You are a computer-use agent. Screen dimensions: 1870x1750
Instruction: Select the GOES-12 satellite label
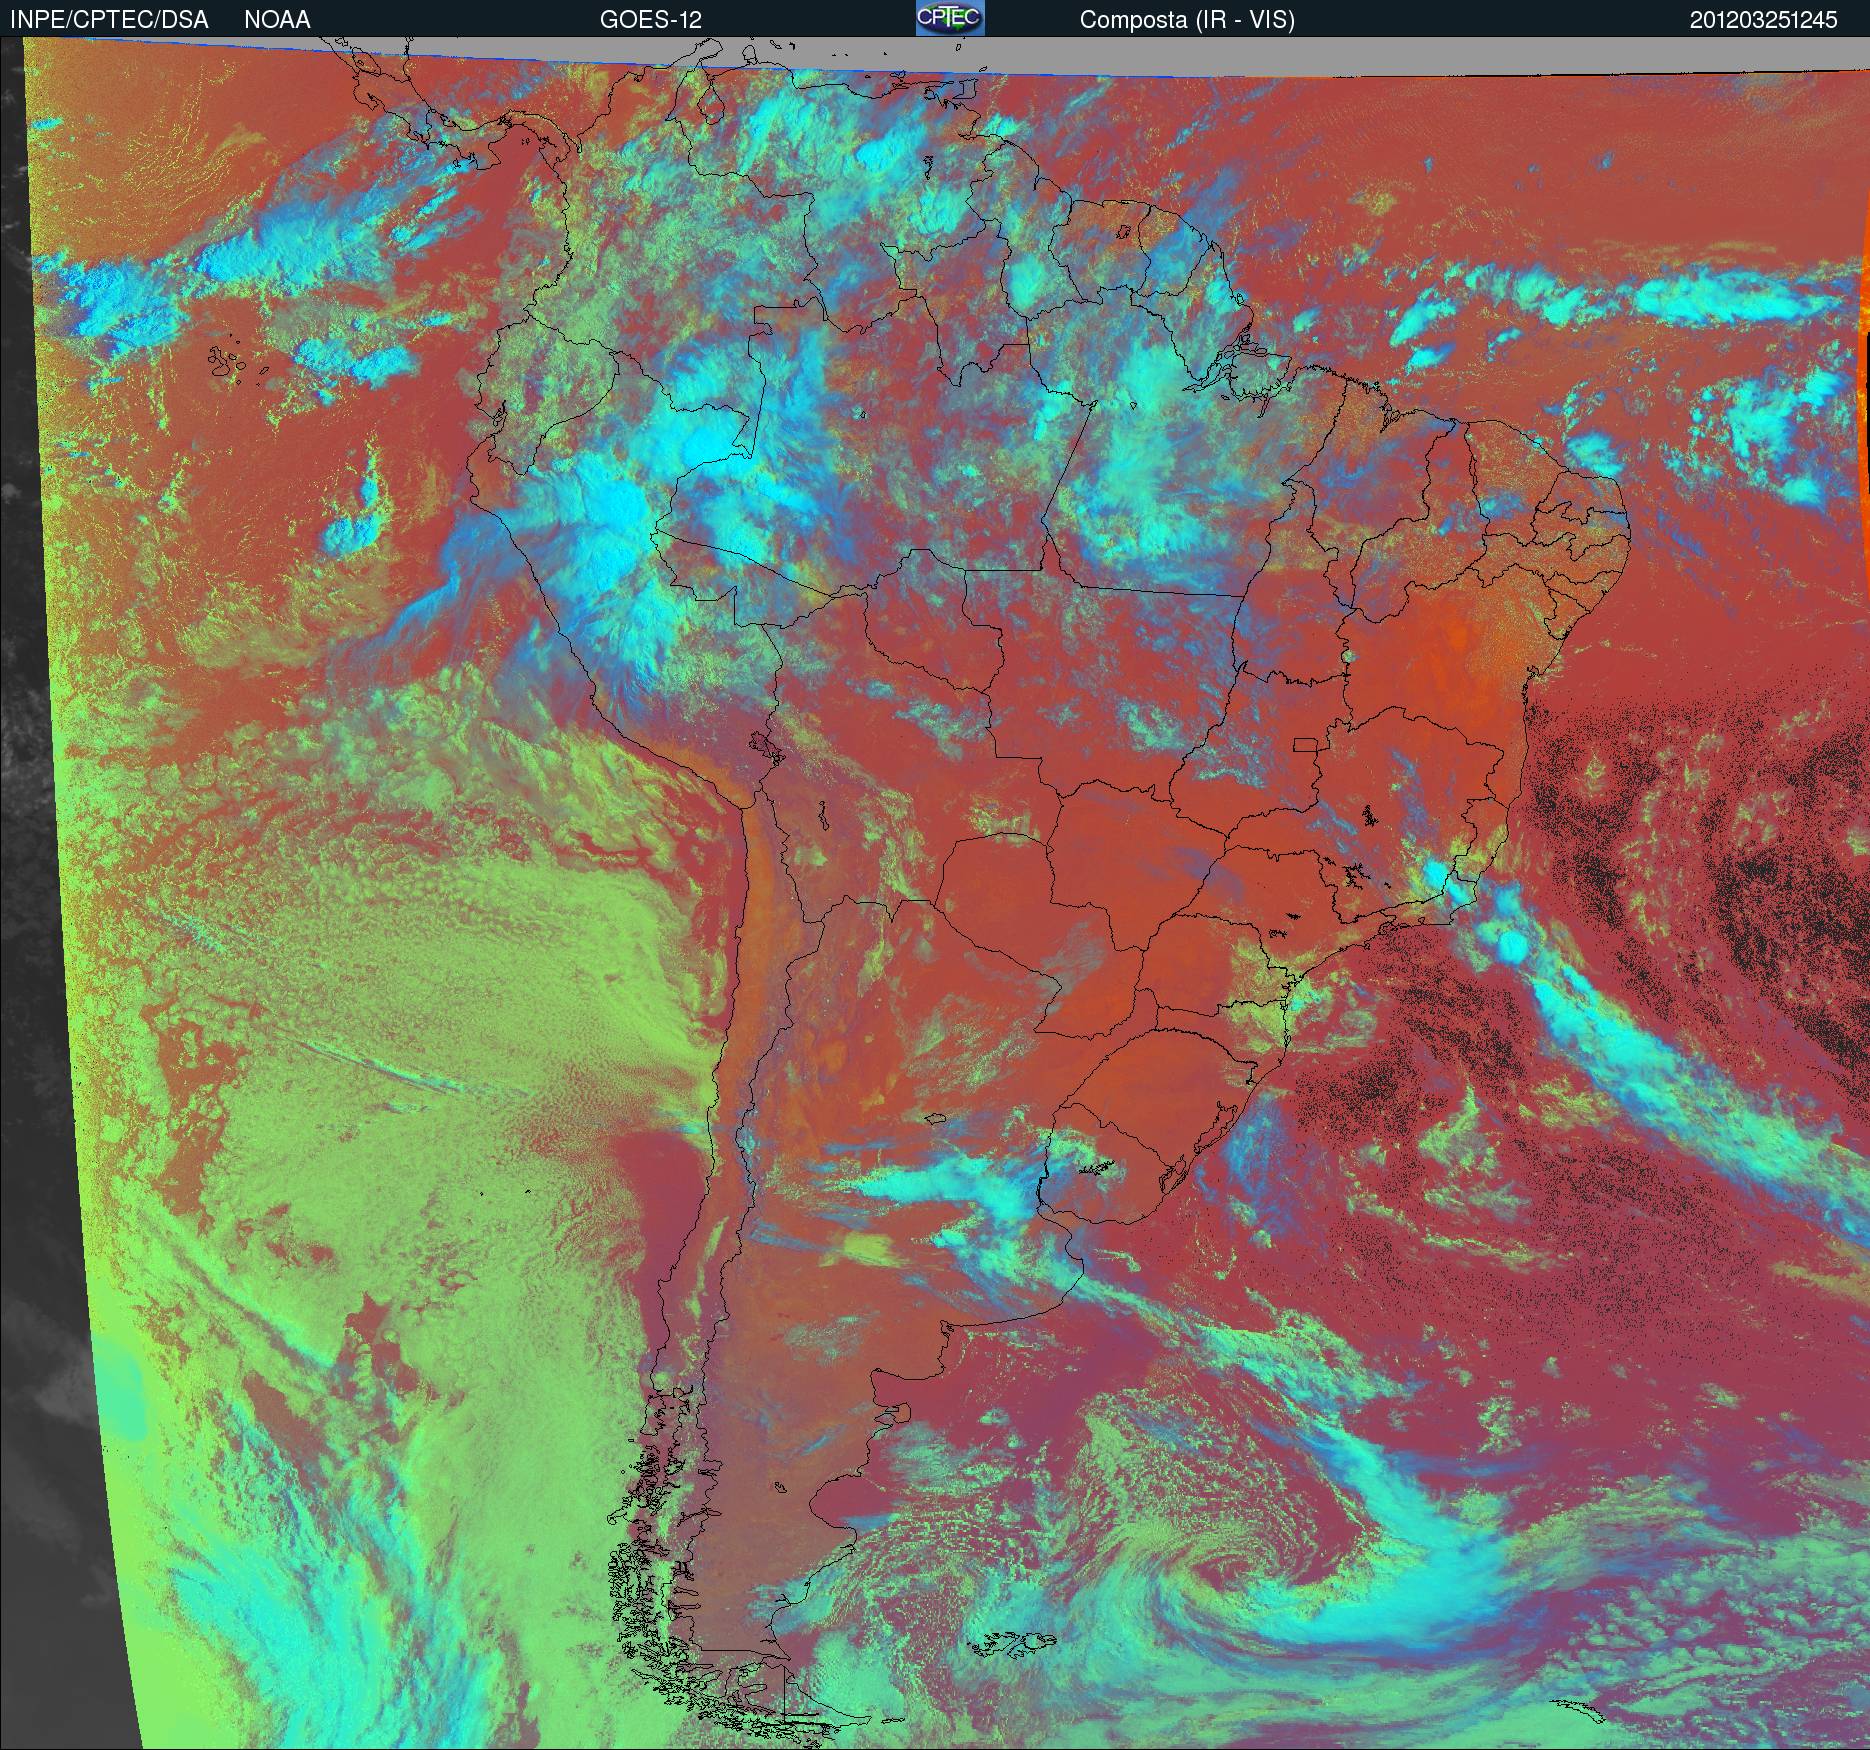(x=650, y=19)
